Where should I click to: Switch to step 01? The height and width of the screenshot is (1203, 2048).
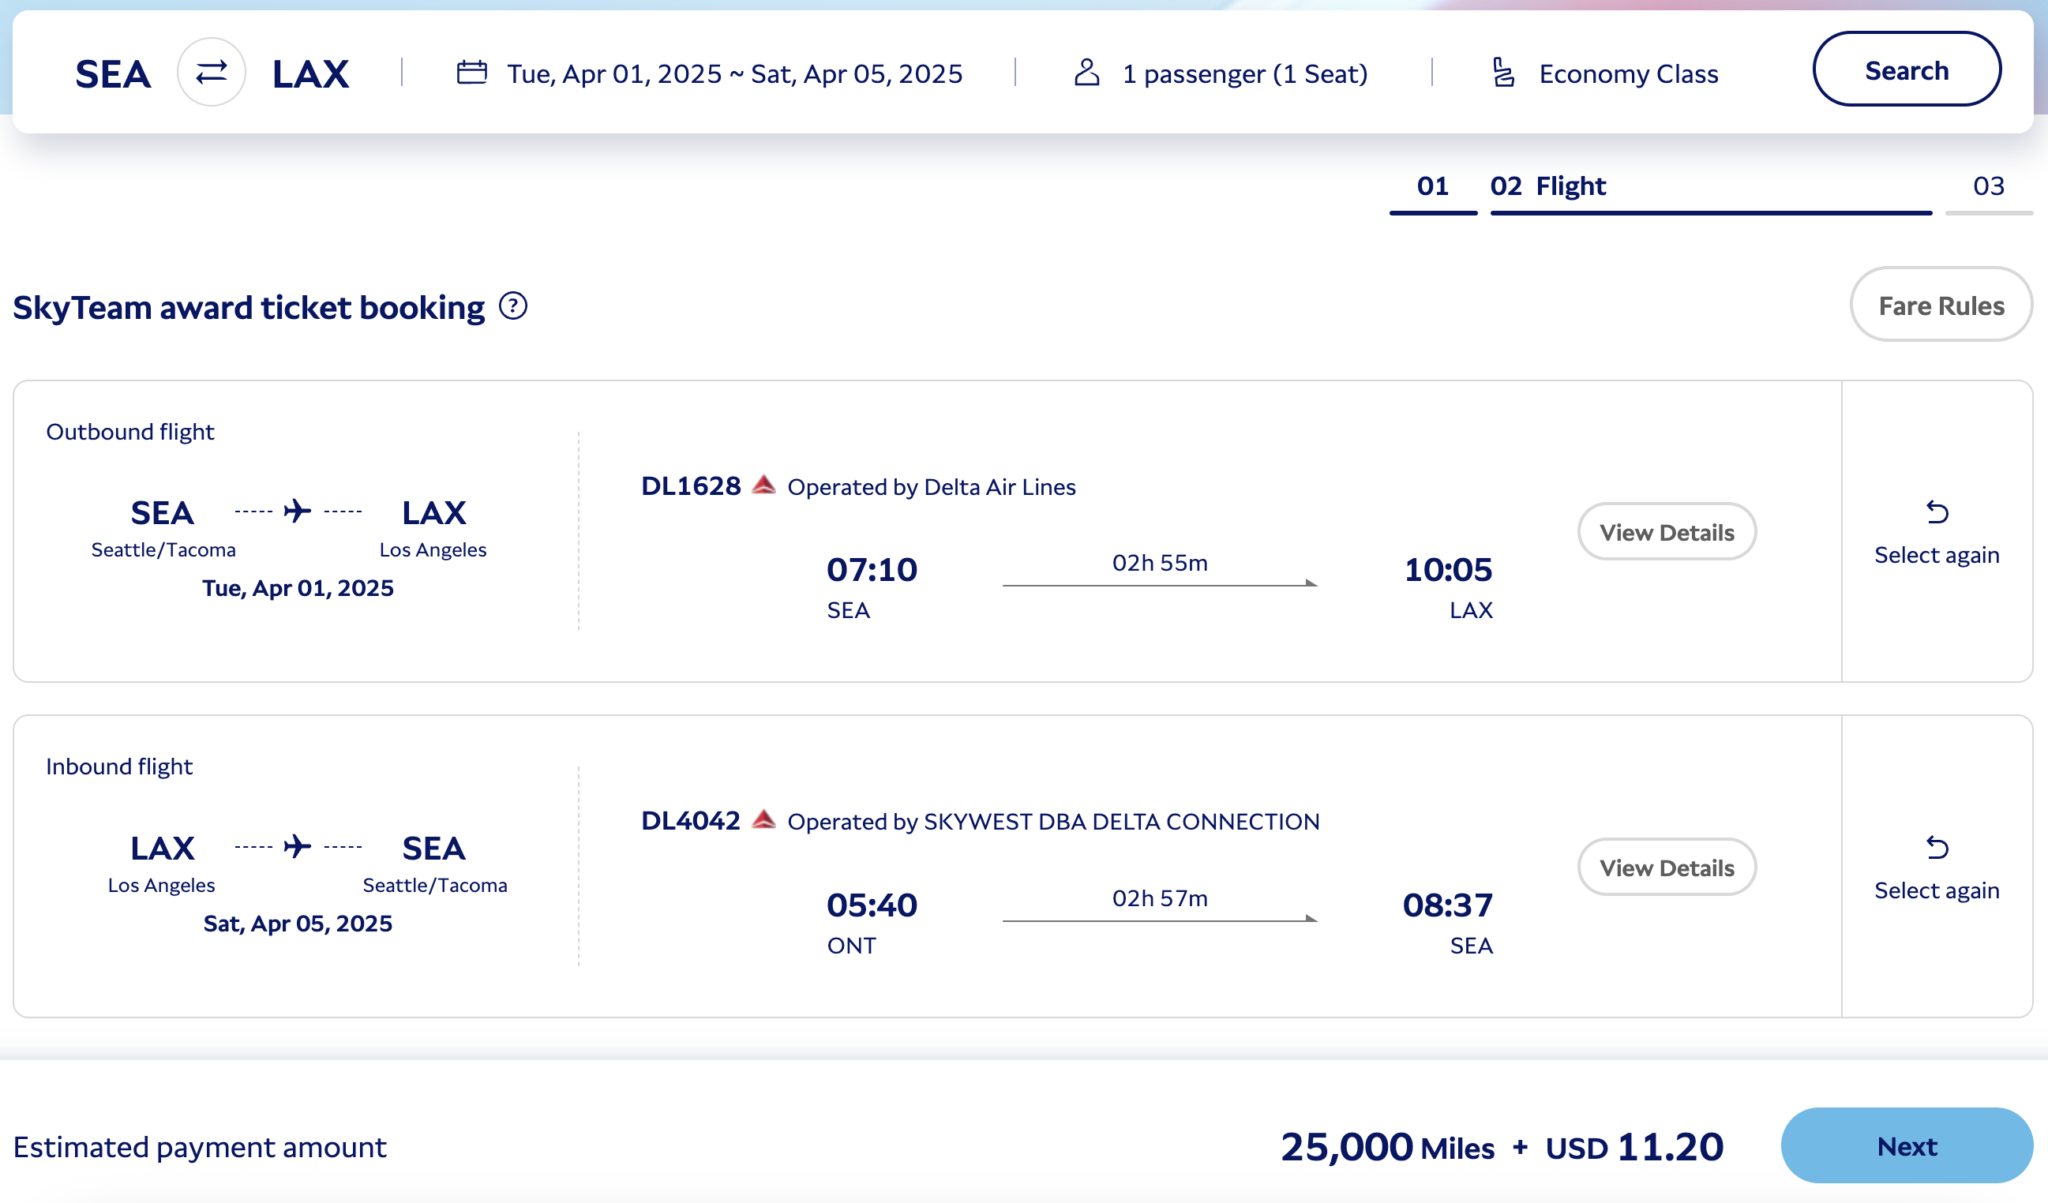coord(1433,185)
